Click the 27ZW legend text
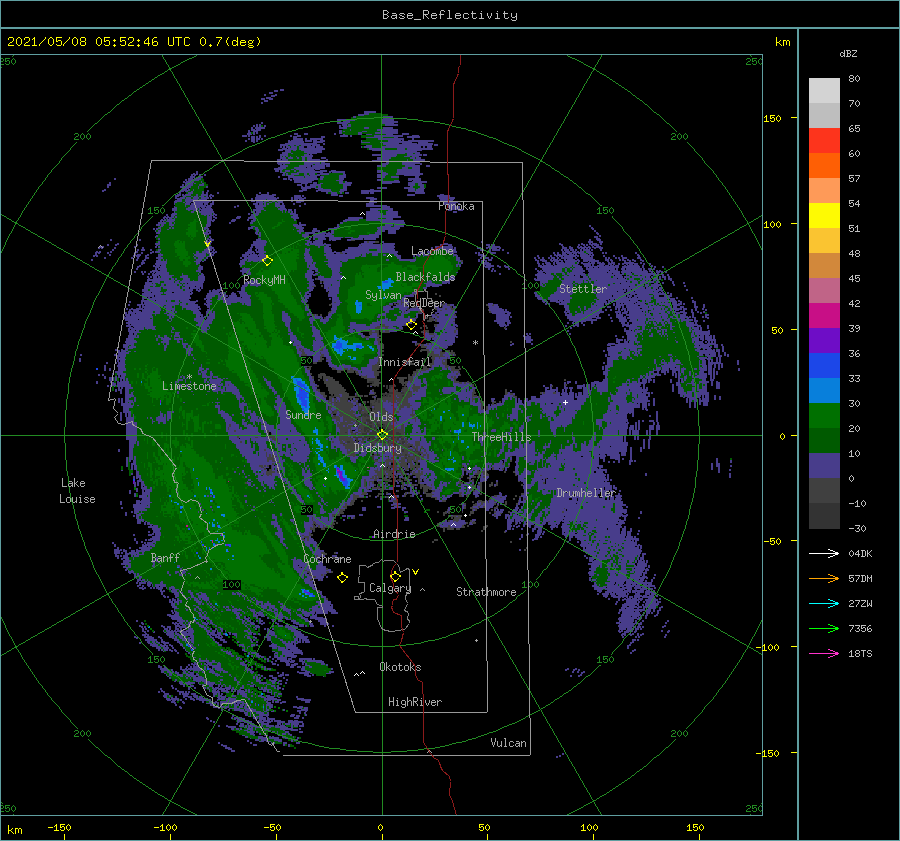Screen dimensions: 900x841 pyautogui.click(x=860, y=603)
